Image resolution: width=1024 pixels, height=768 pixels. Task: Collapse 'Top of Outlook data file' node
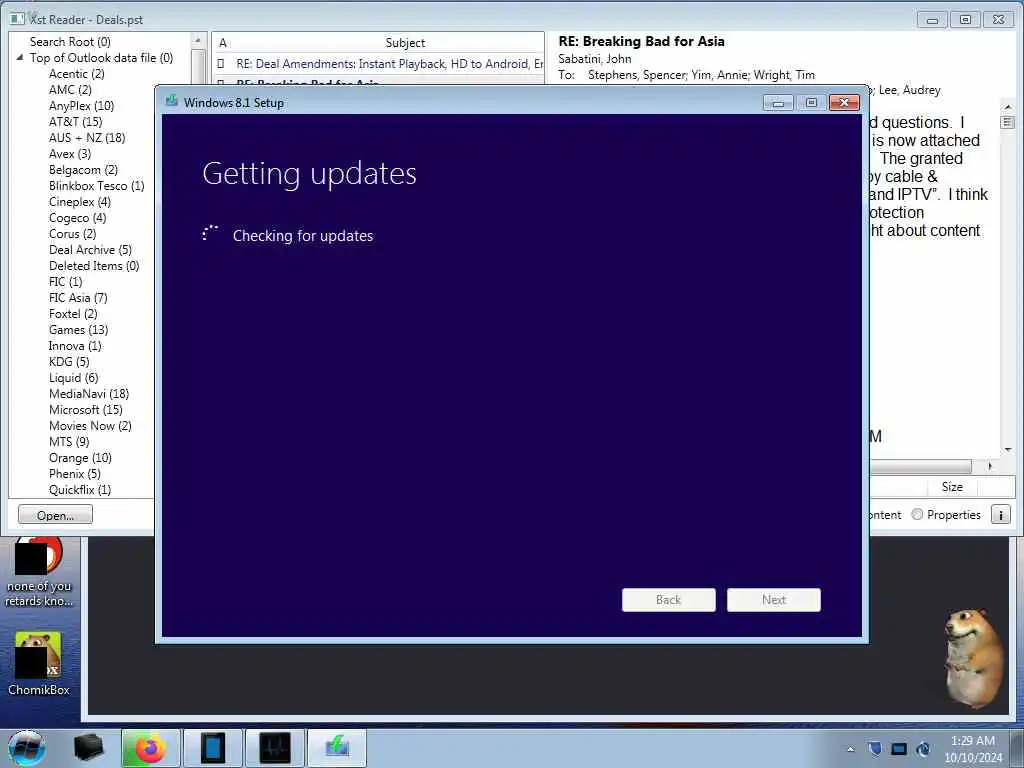pos(20,57)
